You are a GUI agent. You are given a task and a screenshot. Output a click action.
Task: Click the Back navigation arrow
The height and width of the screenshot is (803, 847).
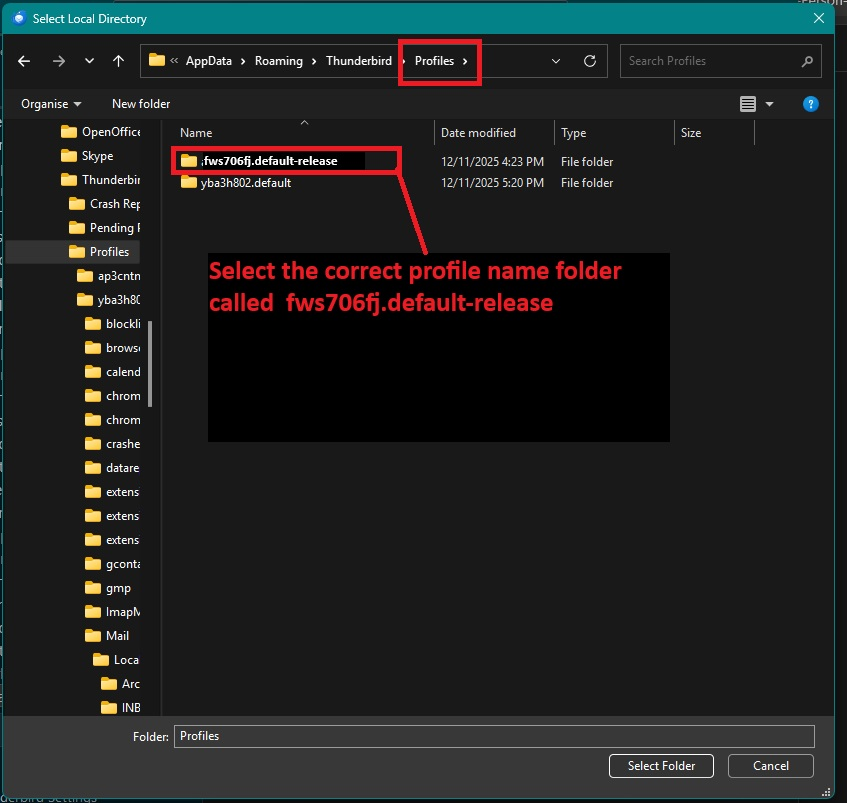24,61
